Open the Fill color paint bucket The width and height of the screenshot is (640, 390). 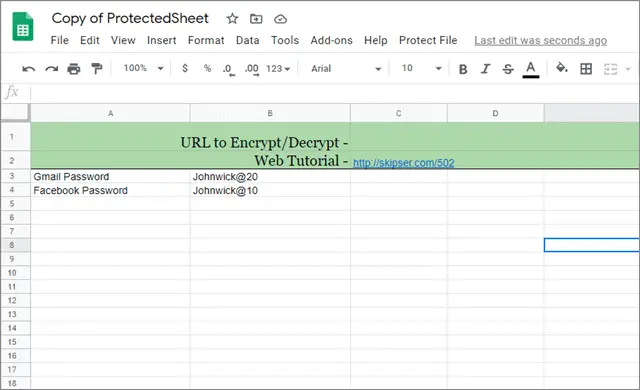[x=562, y=68]
